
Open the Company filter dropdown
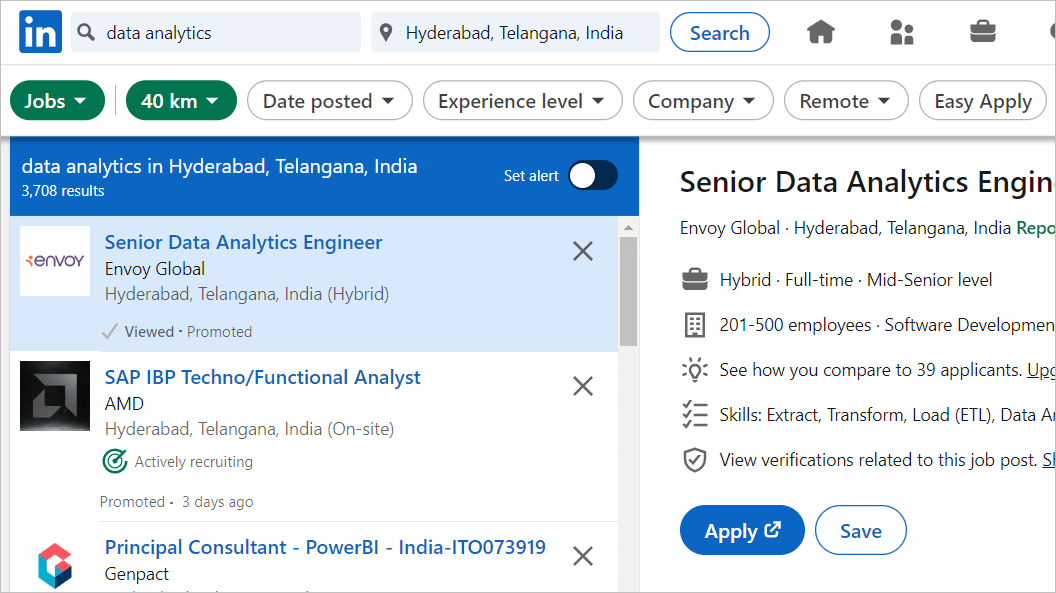click(x=703, y=100)
